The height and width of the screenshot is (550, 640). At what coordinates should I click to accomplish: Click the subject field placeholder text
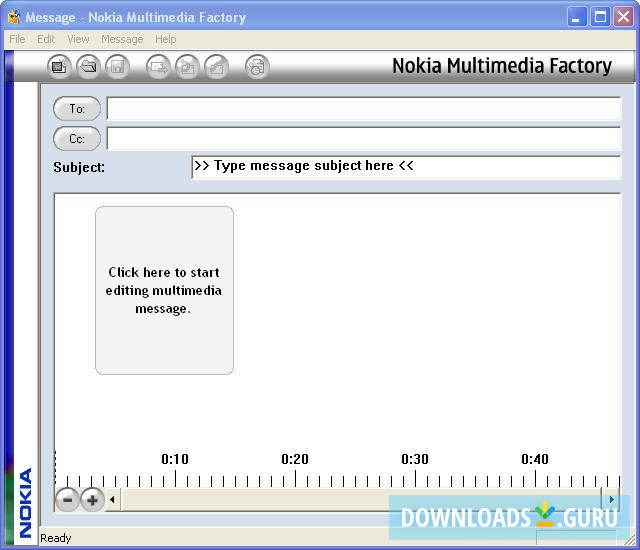[304, 166]
